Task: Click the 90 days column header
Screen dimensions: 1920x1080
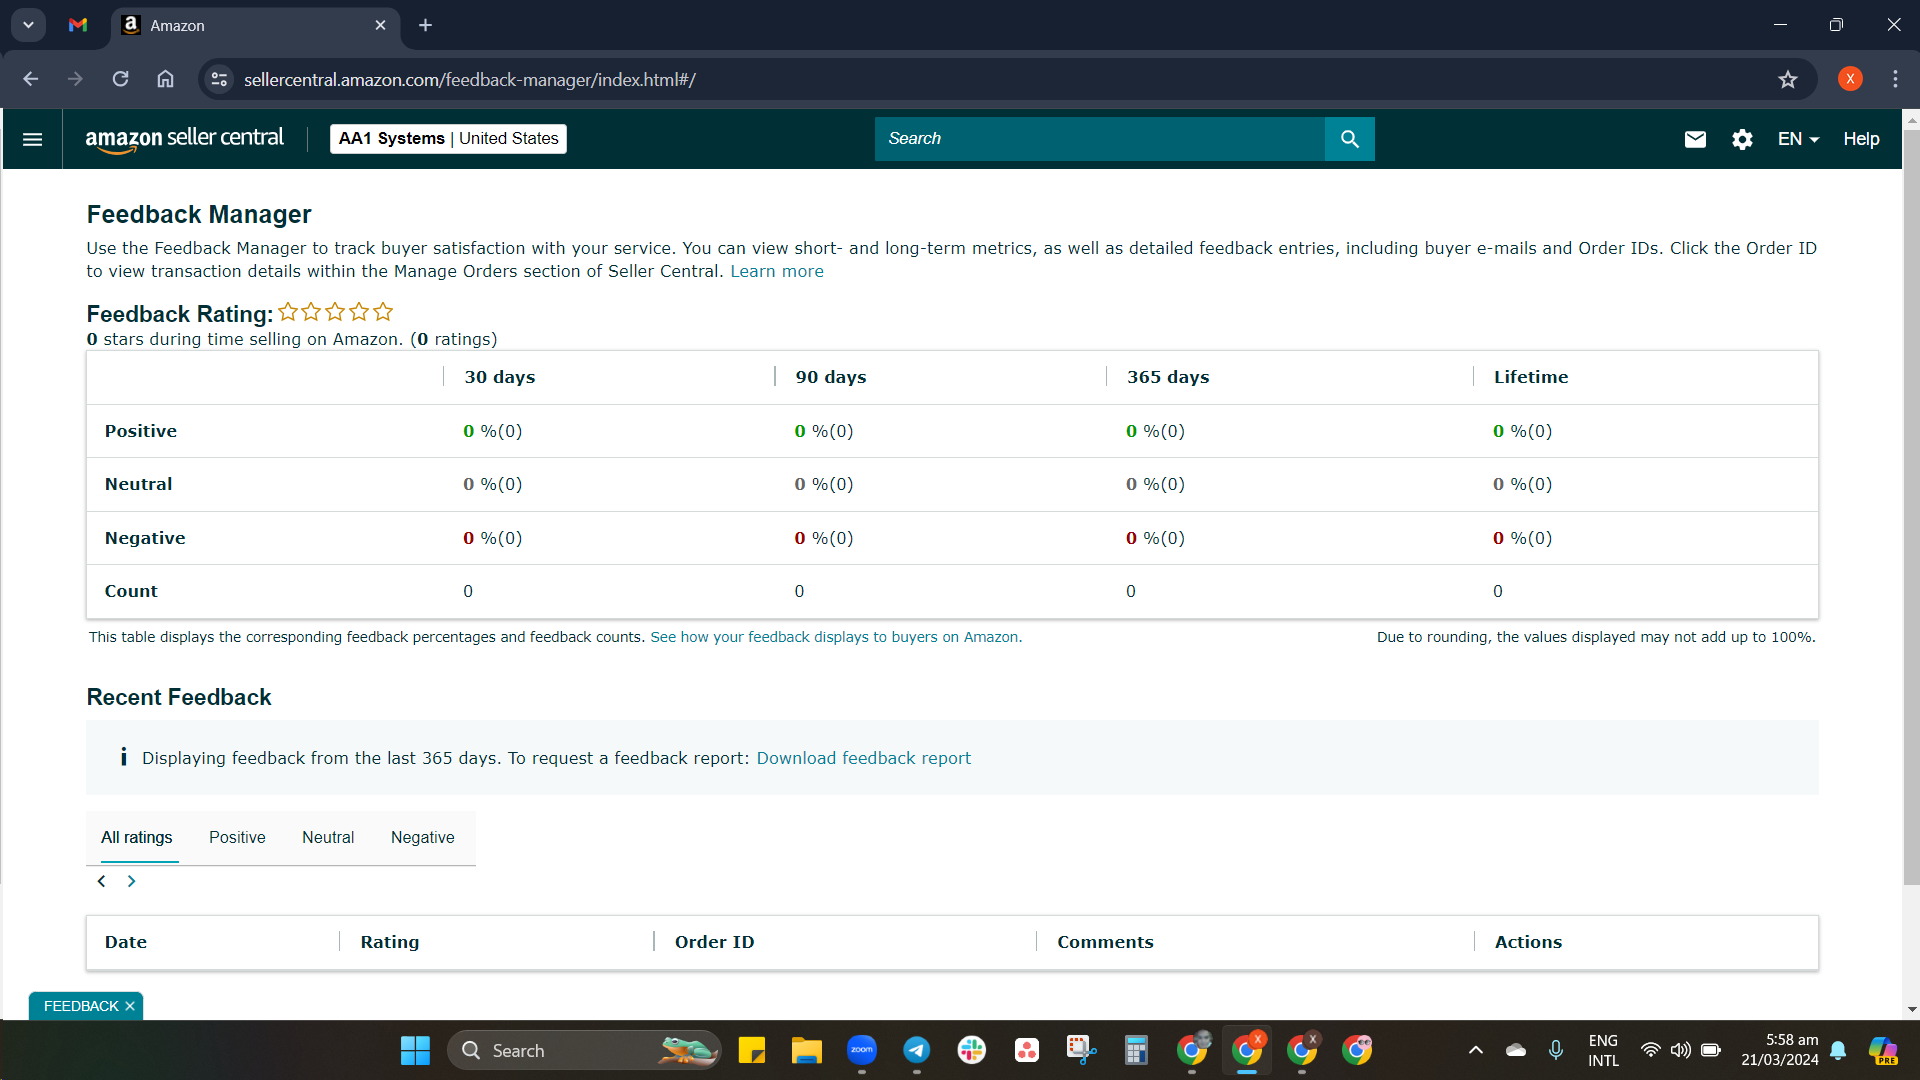Action: click(x=831, y=377)
